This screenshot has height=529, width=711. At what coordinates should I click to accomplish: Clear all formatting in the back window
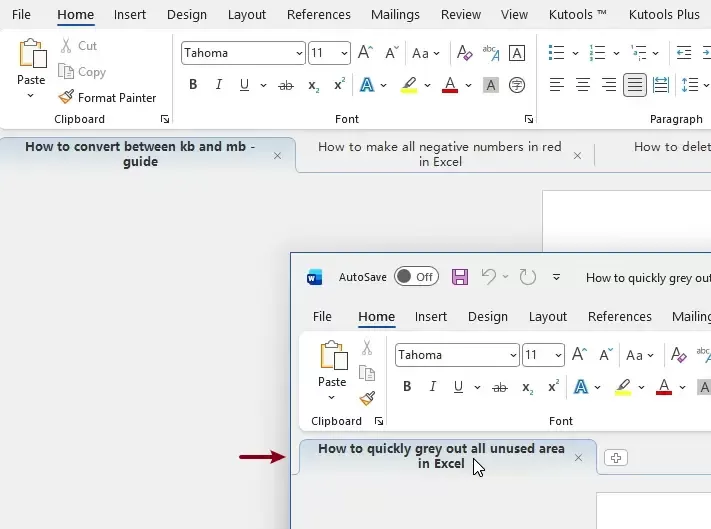pos(464,53)
